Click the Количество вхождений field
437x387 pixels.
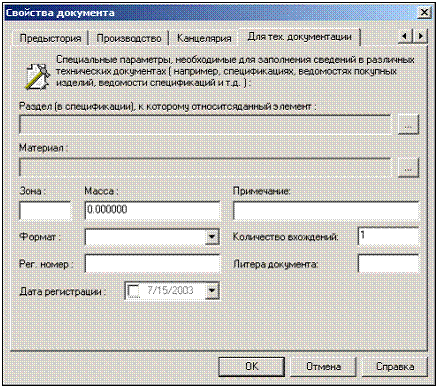pyautogui.click(x=388, y=237)
